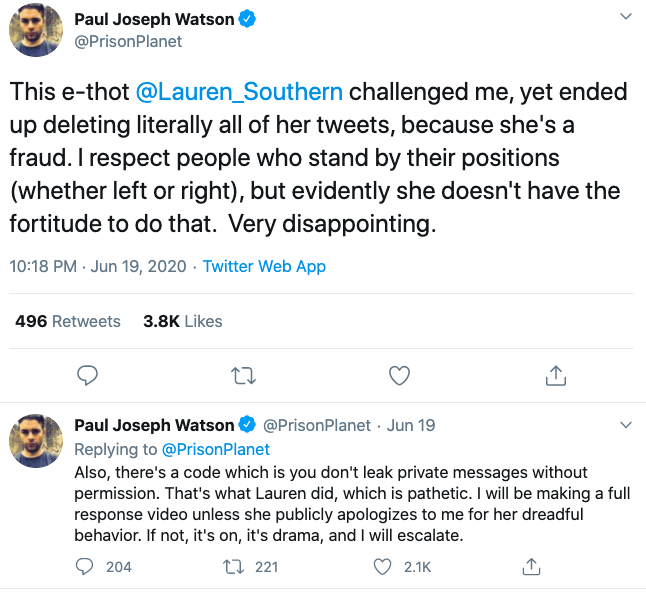
Task: Click the Twitter Web App source link
Action: pos(264,267)
